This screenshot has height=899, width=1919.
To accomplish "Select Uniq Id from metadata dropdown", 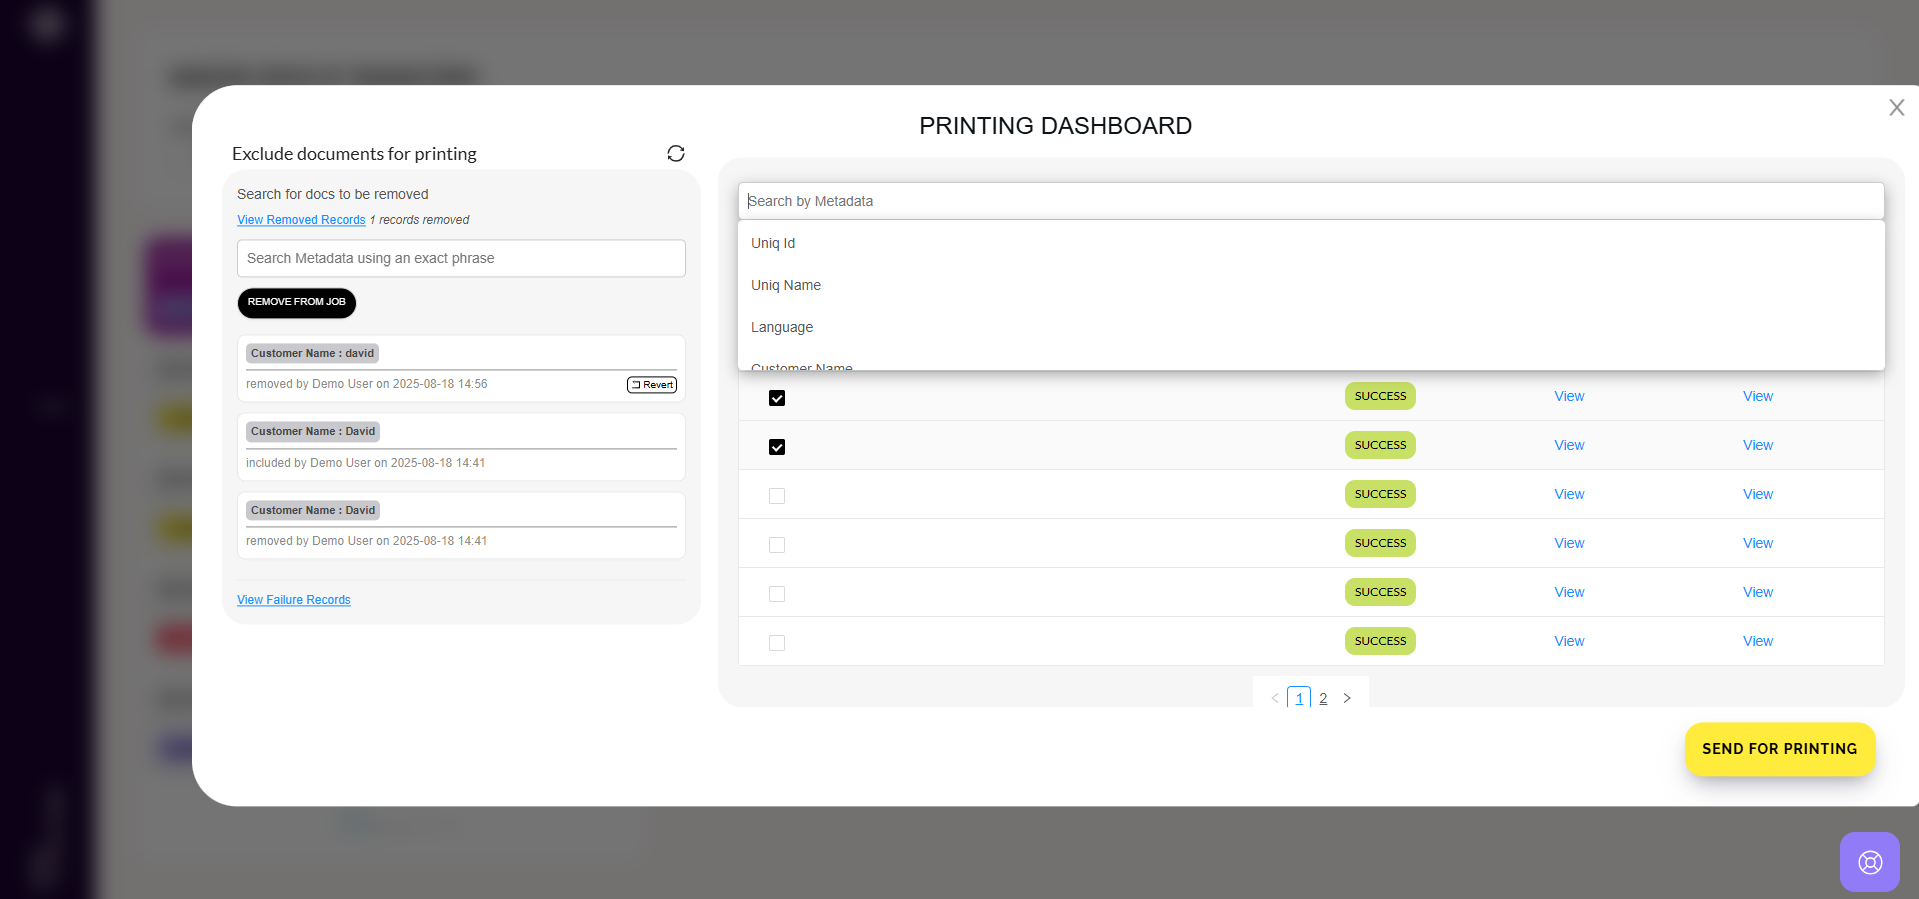I will pos(773,243).
